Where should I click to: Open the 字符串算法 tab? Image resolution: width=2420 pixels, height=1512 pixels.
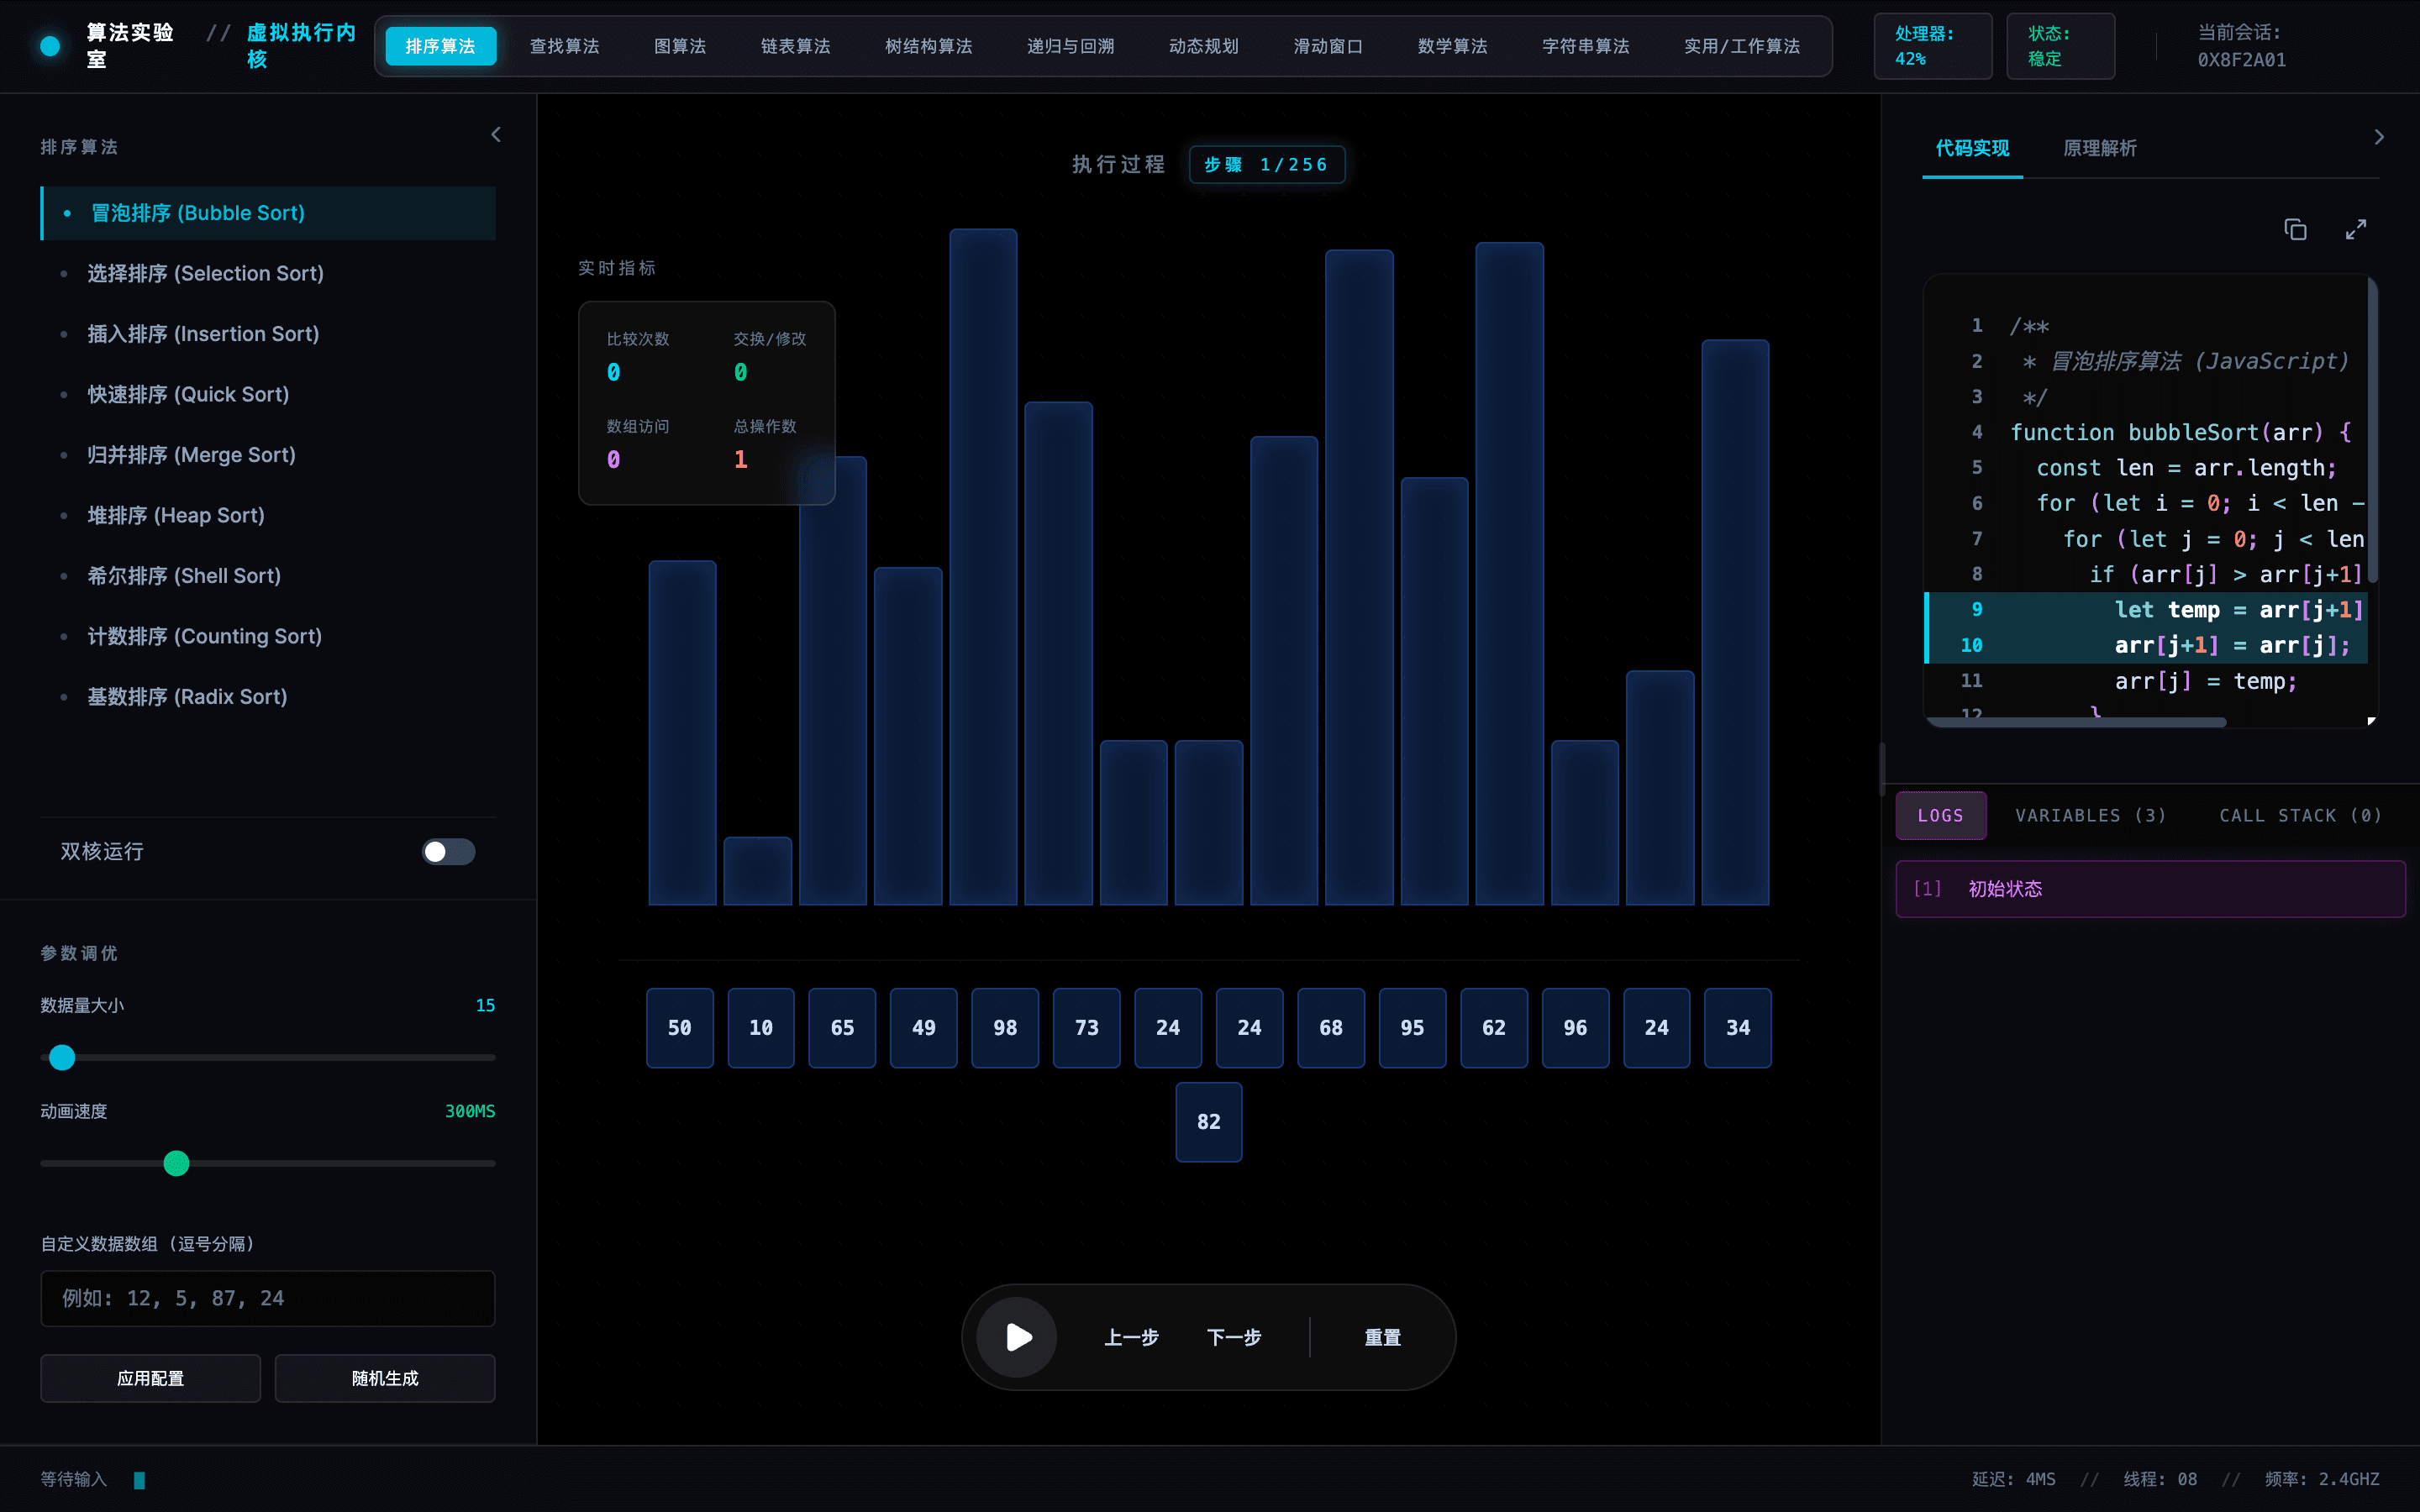[1585, 46]
